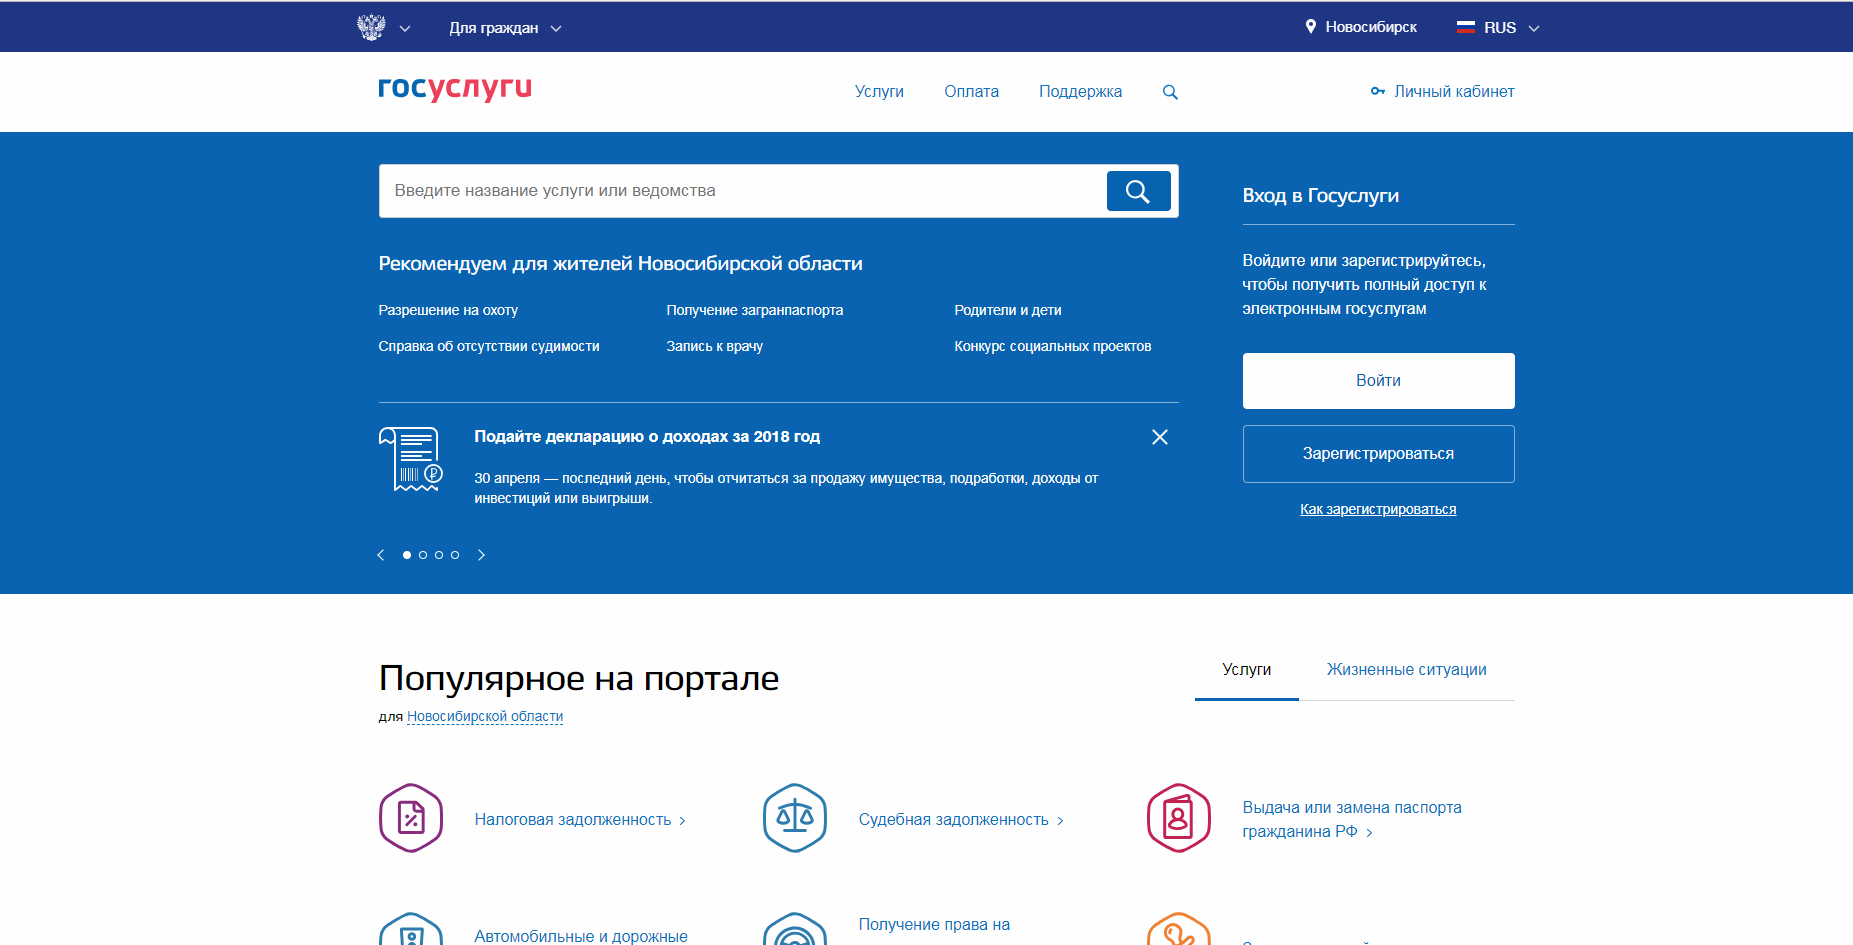Screen dimensions: 1853x945
Task: Open Получение загранпаспорта link
Action: tap(755, 310)
